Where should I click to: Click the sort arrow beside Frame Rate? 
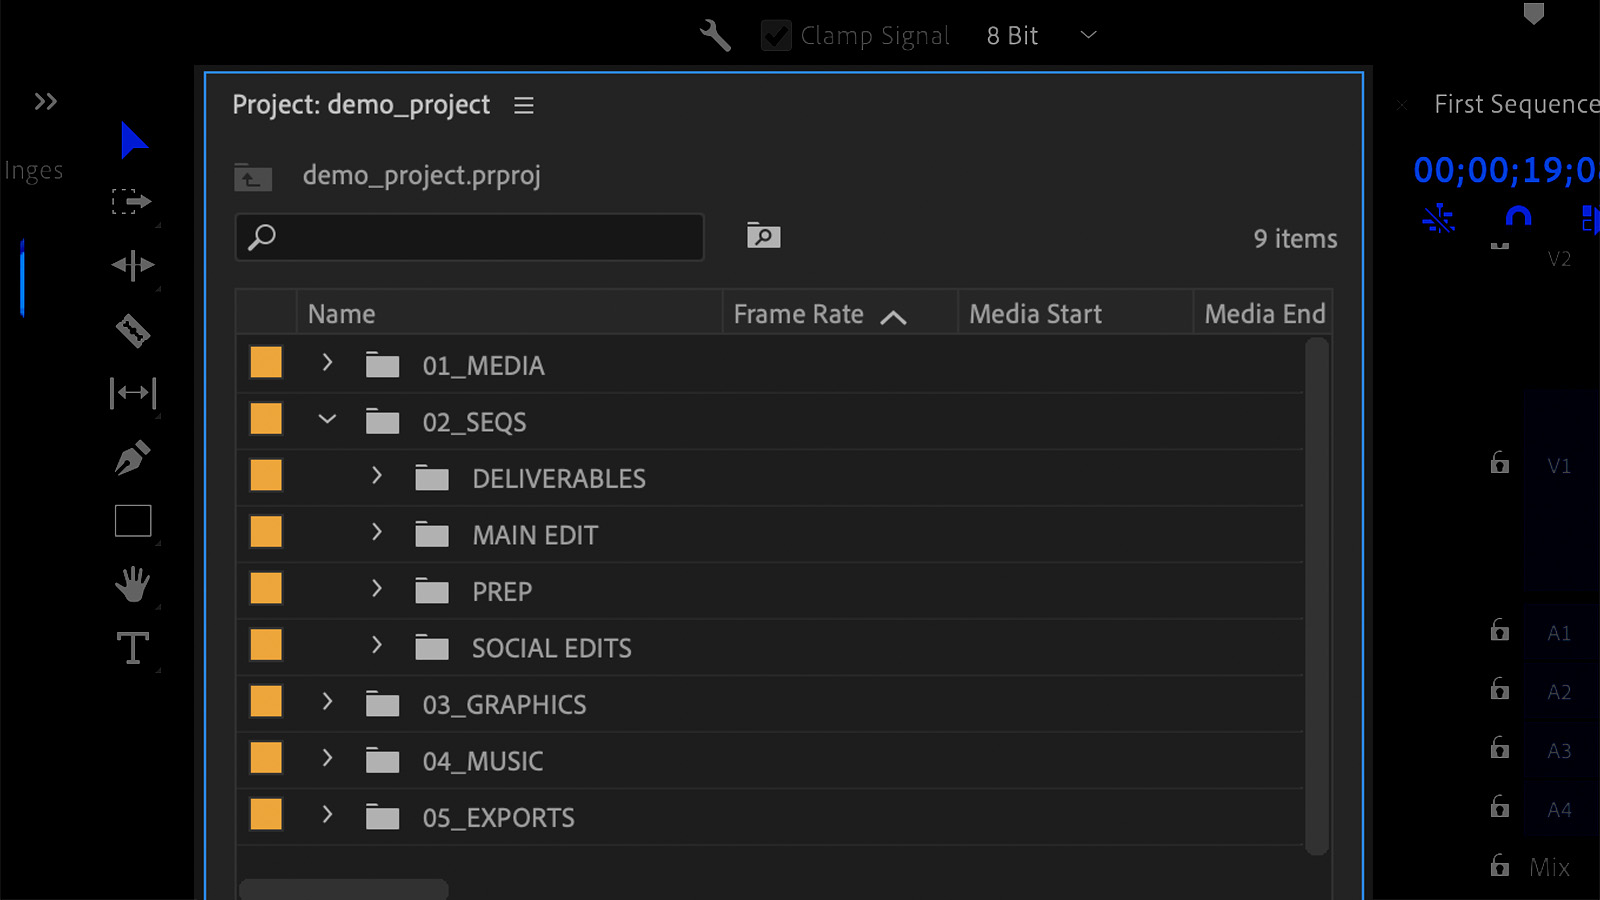point(893,317)
